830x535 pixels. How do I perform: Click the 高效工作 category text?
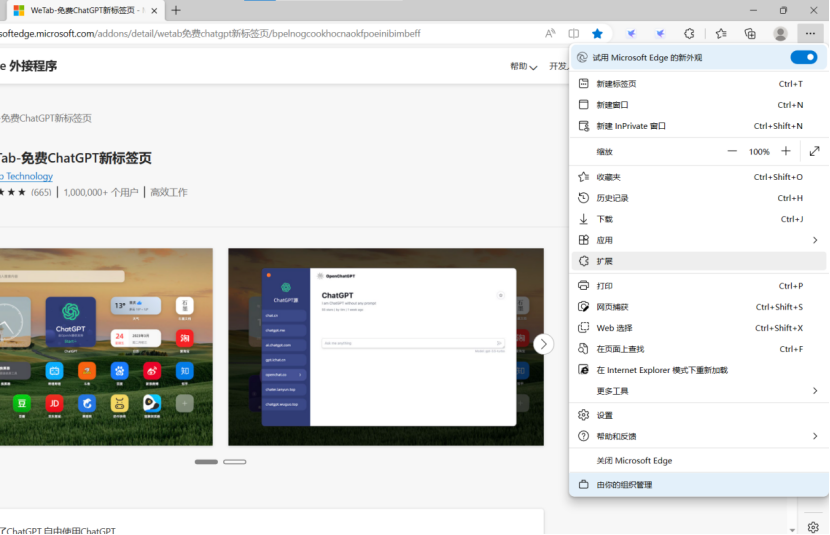169,192
